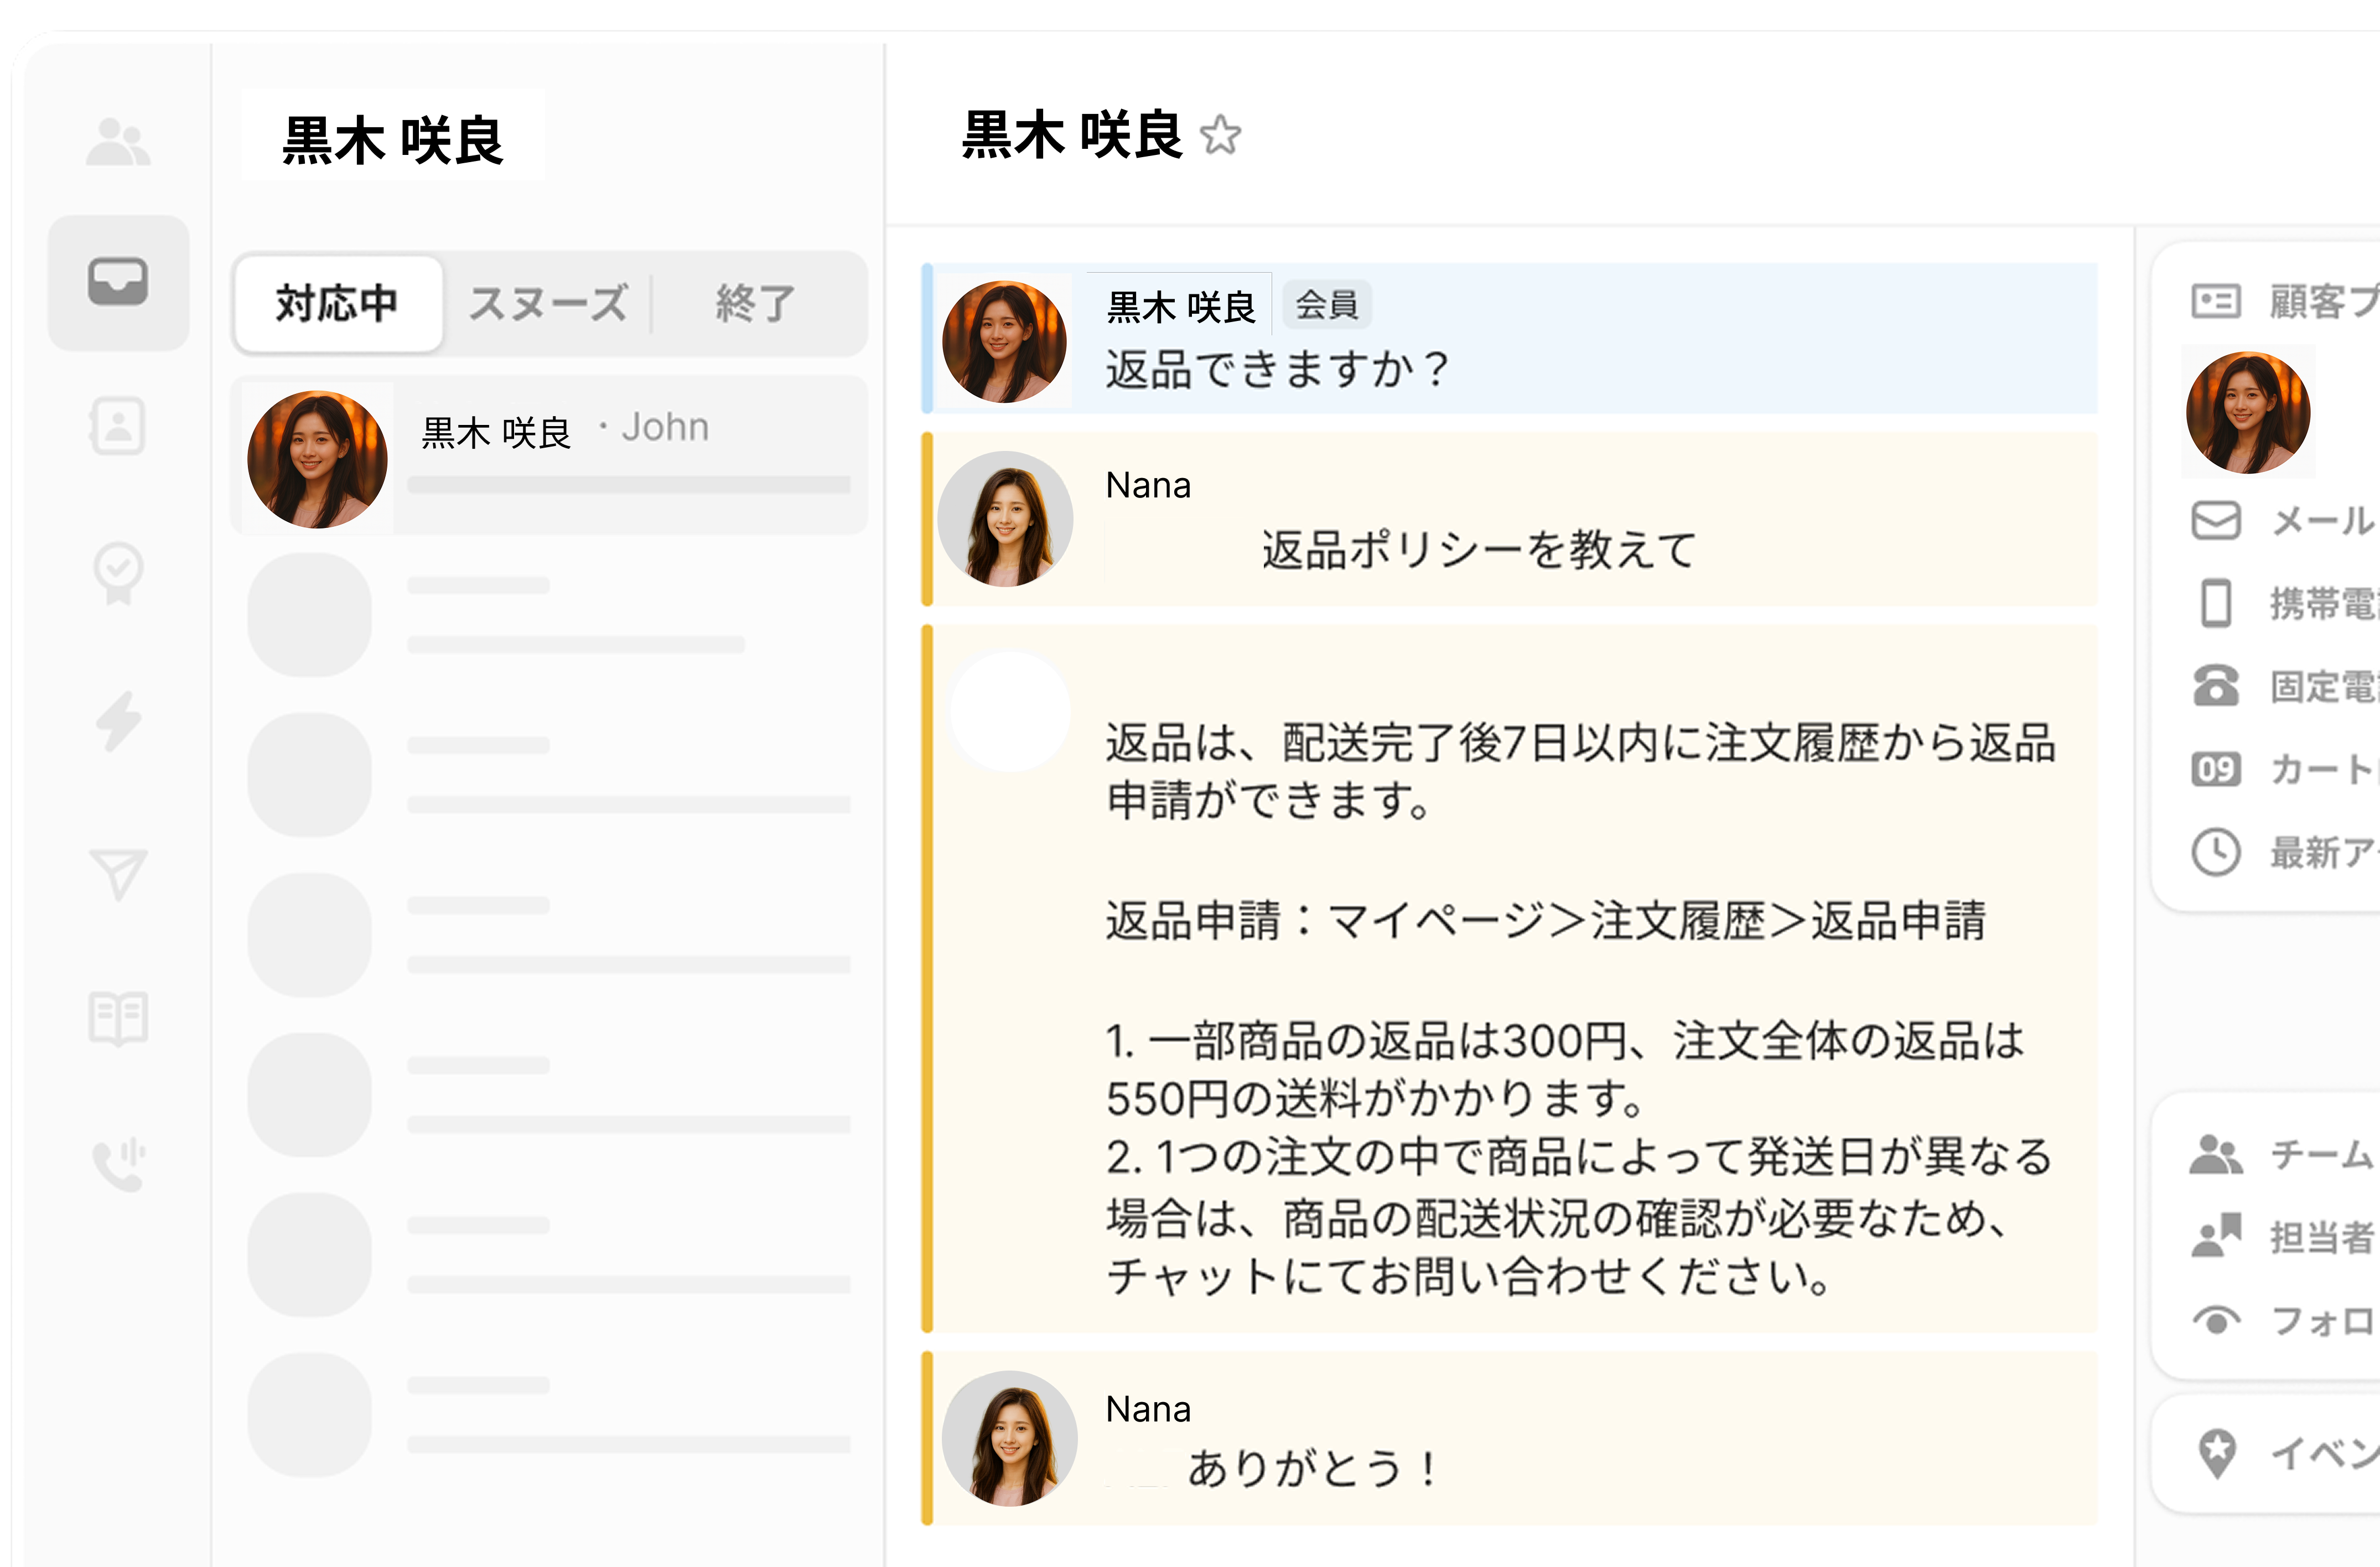Click the mobile phone icon in profile
The width and height of the screenshot is (2380, 1567).
tap(2215, 603)
